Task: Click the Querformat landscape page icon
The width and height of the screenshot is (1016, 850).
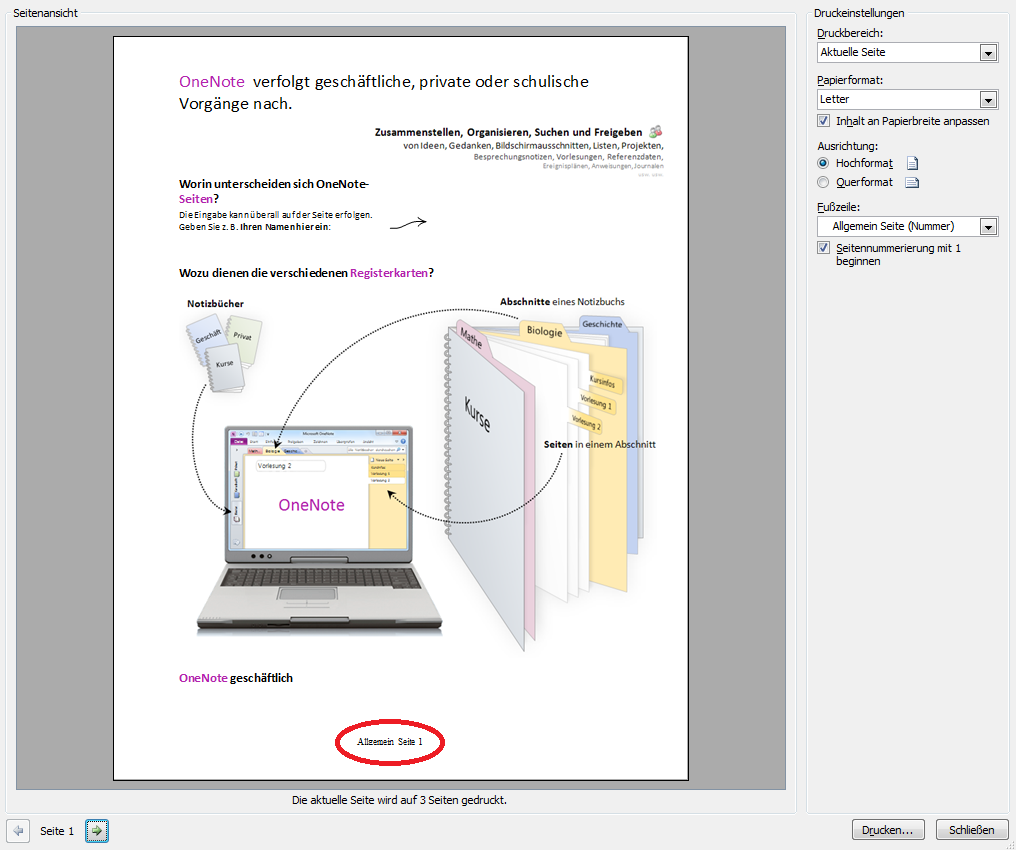Action: pos(912,183)
